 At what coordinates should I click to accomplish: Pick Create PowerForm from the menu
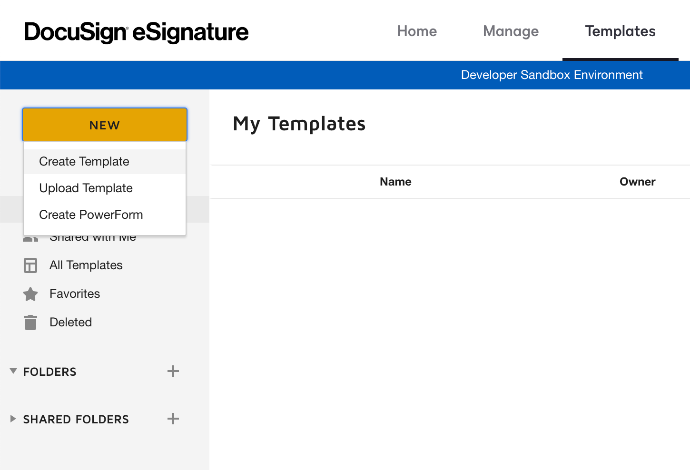[x=91, y=215]
